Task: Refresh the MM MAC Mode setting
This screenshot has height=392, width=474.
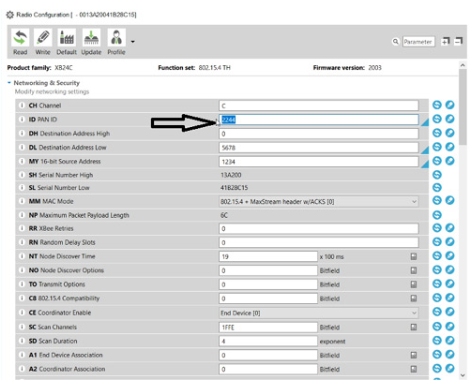Action: coord(437,200)
